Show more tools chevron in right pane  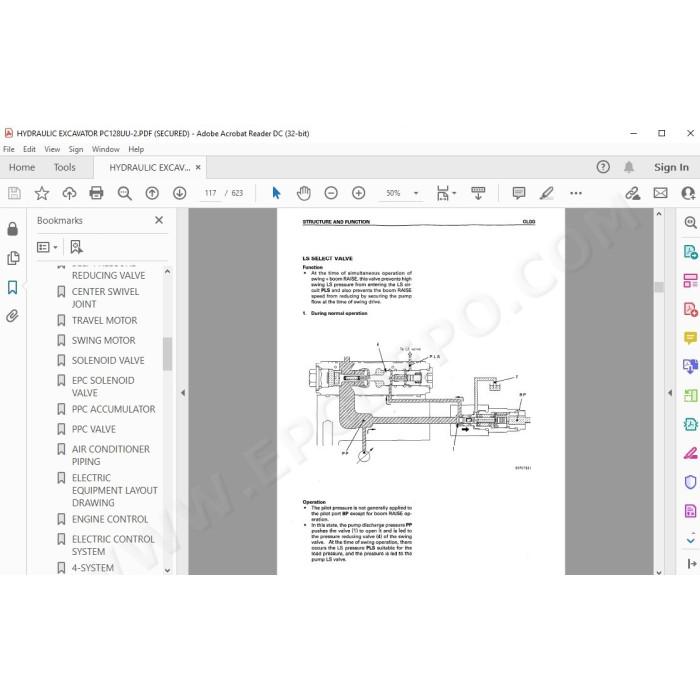691,540
